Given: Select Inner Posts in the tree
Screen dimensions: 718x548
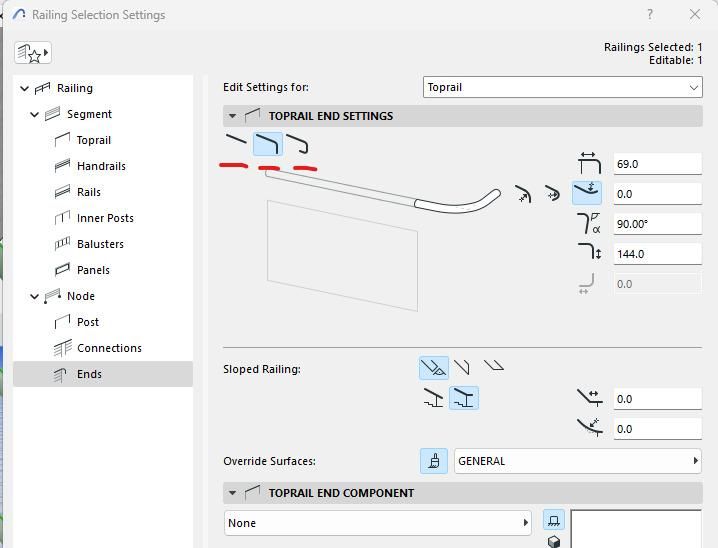Looking at the screenshot, I should click(x=105, y=218).
